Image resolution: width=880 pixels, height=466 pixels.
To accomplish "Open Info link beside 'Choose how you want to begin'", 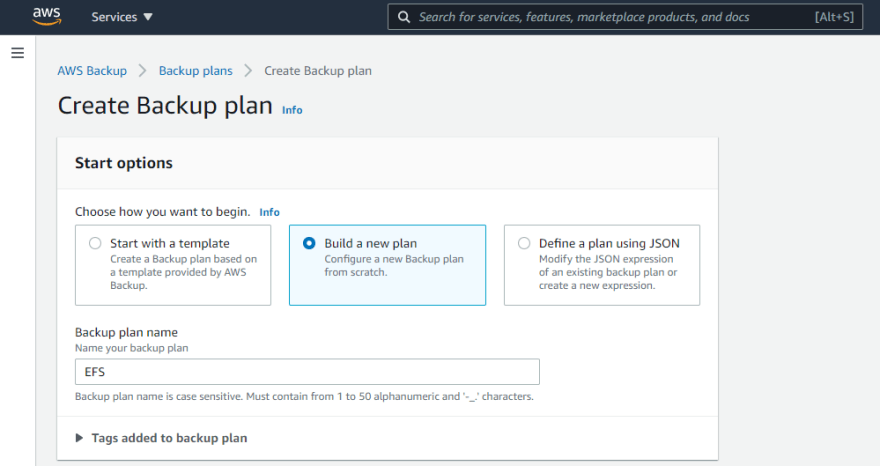I will [269, 212].
